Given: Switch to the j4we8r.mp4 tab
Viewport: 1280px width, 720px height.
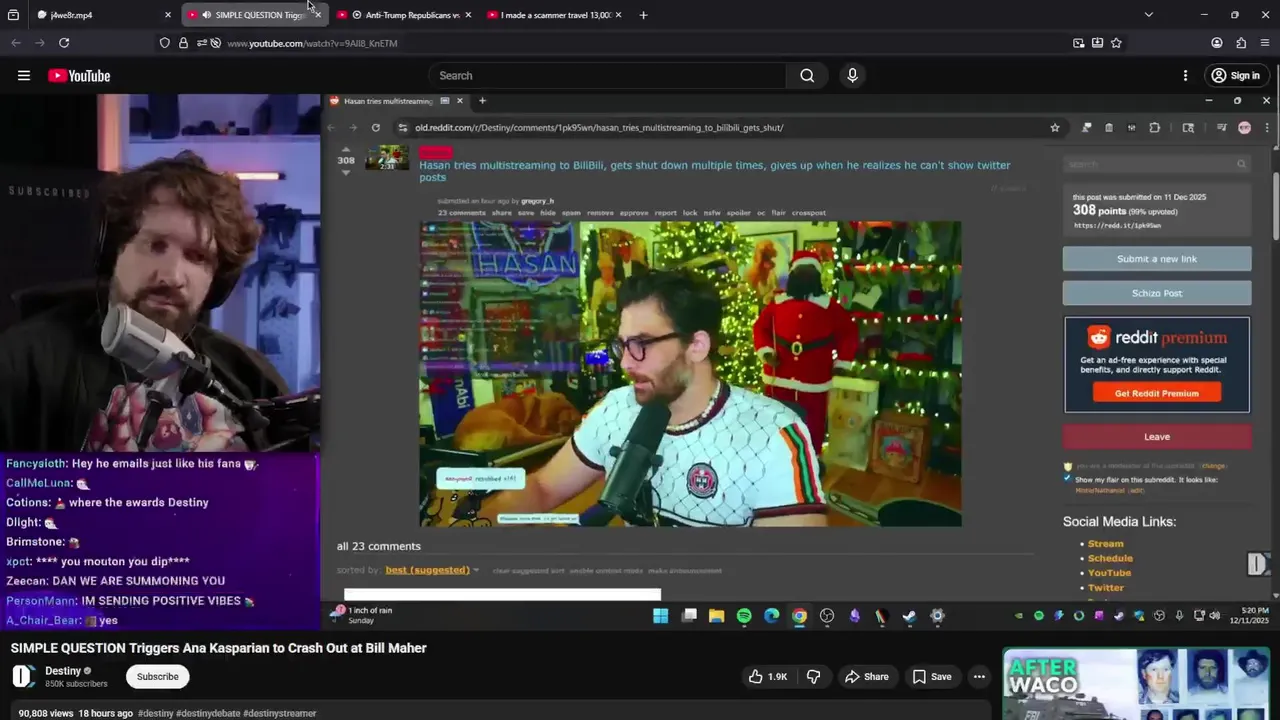Looking at the screenshot, I should tap(102, 15).
